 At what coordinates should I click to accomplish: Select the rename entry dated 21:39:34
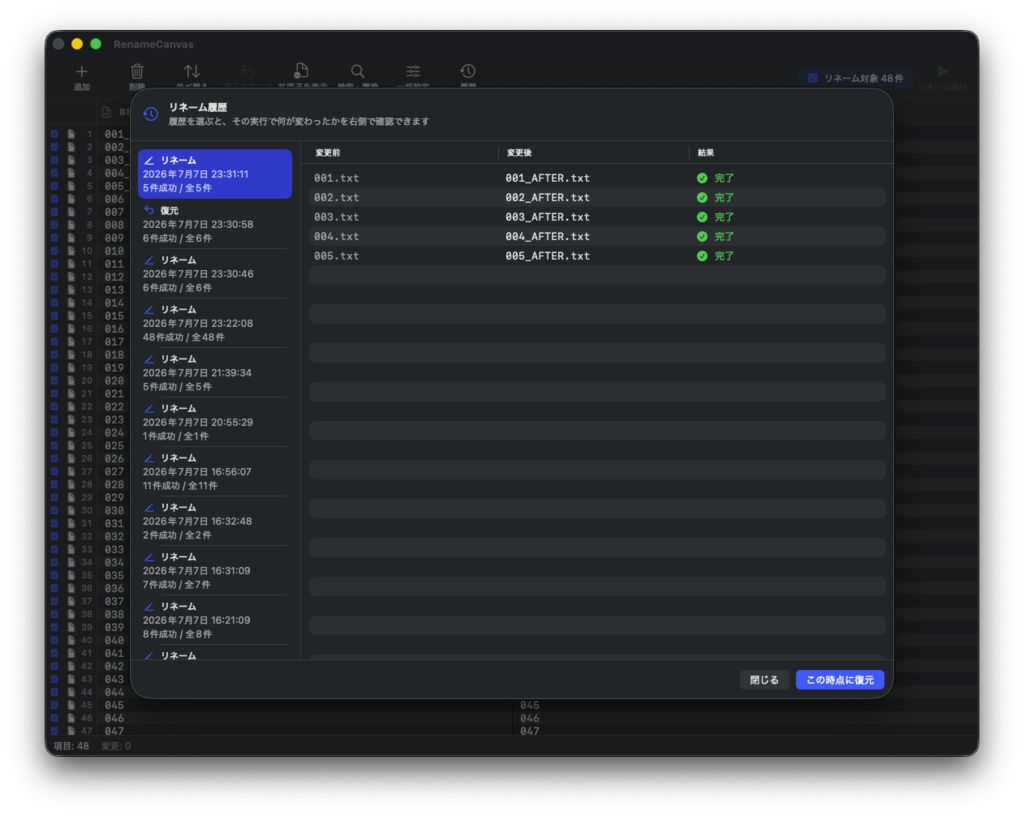(x=215, y=373)
